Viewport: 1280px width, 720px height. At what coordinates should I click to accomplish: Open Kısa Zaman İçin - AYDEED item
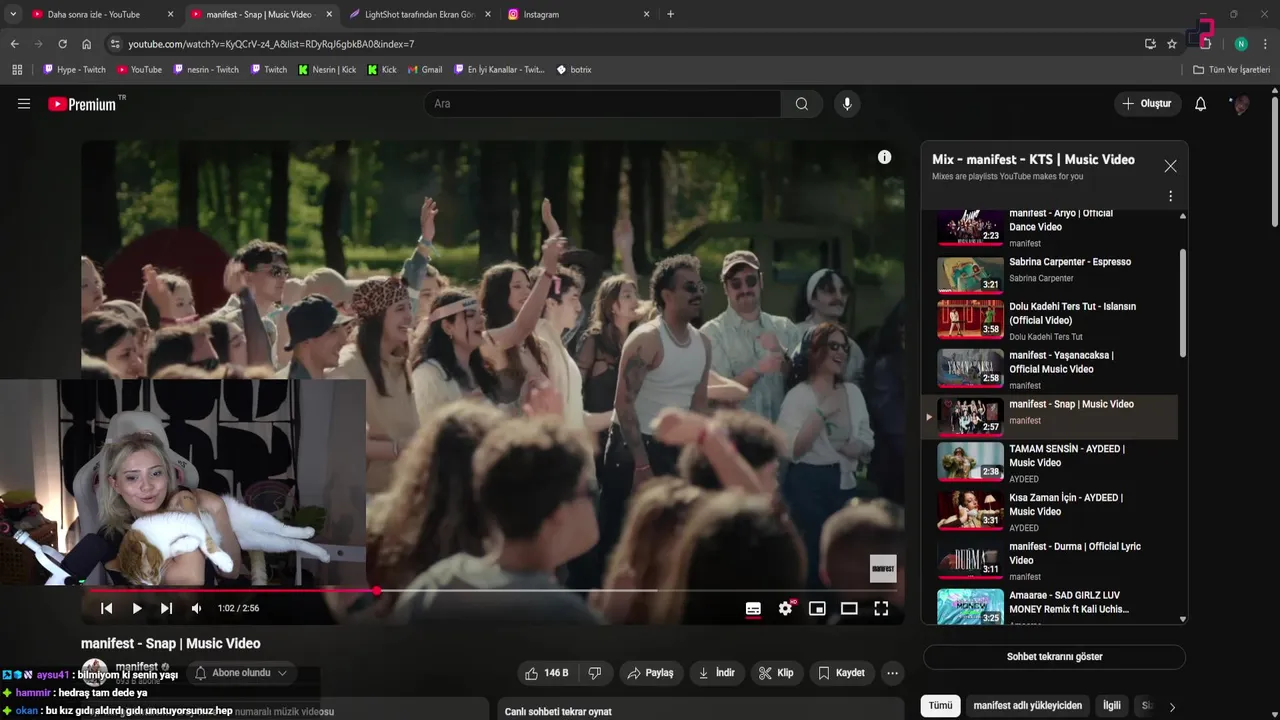[1051, 511]
